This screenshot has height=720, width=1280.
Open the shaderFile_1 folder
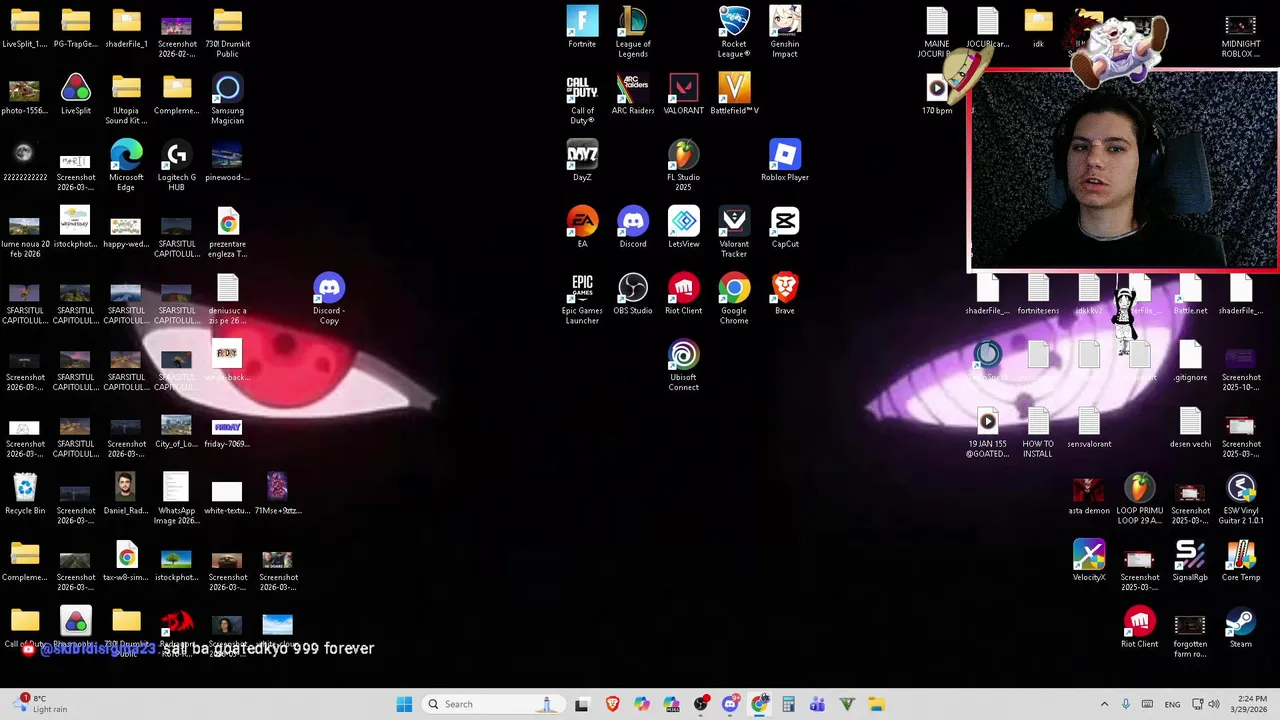coord(126,28)
